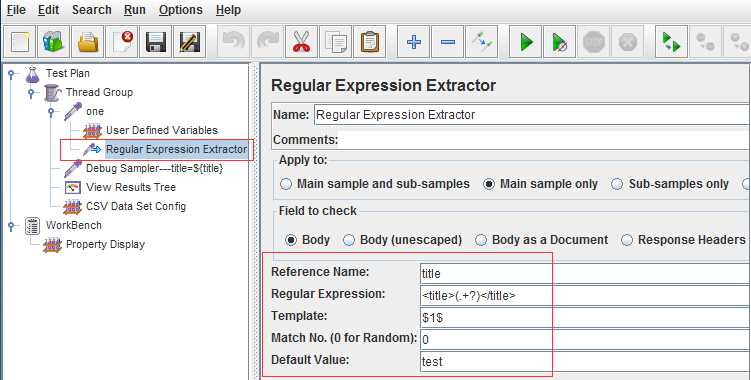This screenshot has width=751, height=380.
Task: Collapse all nodes with minus icon
Action: click(447, 42)
